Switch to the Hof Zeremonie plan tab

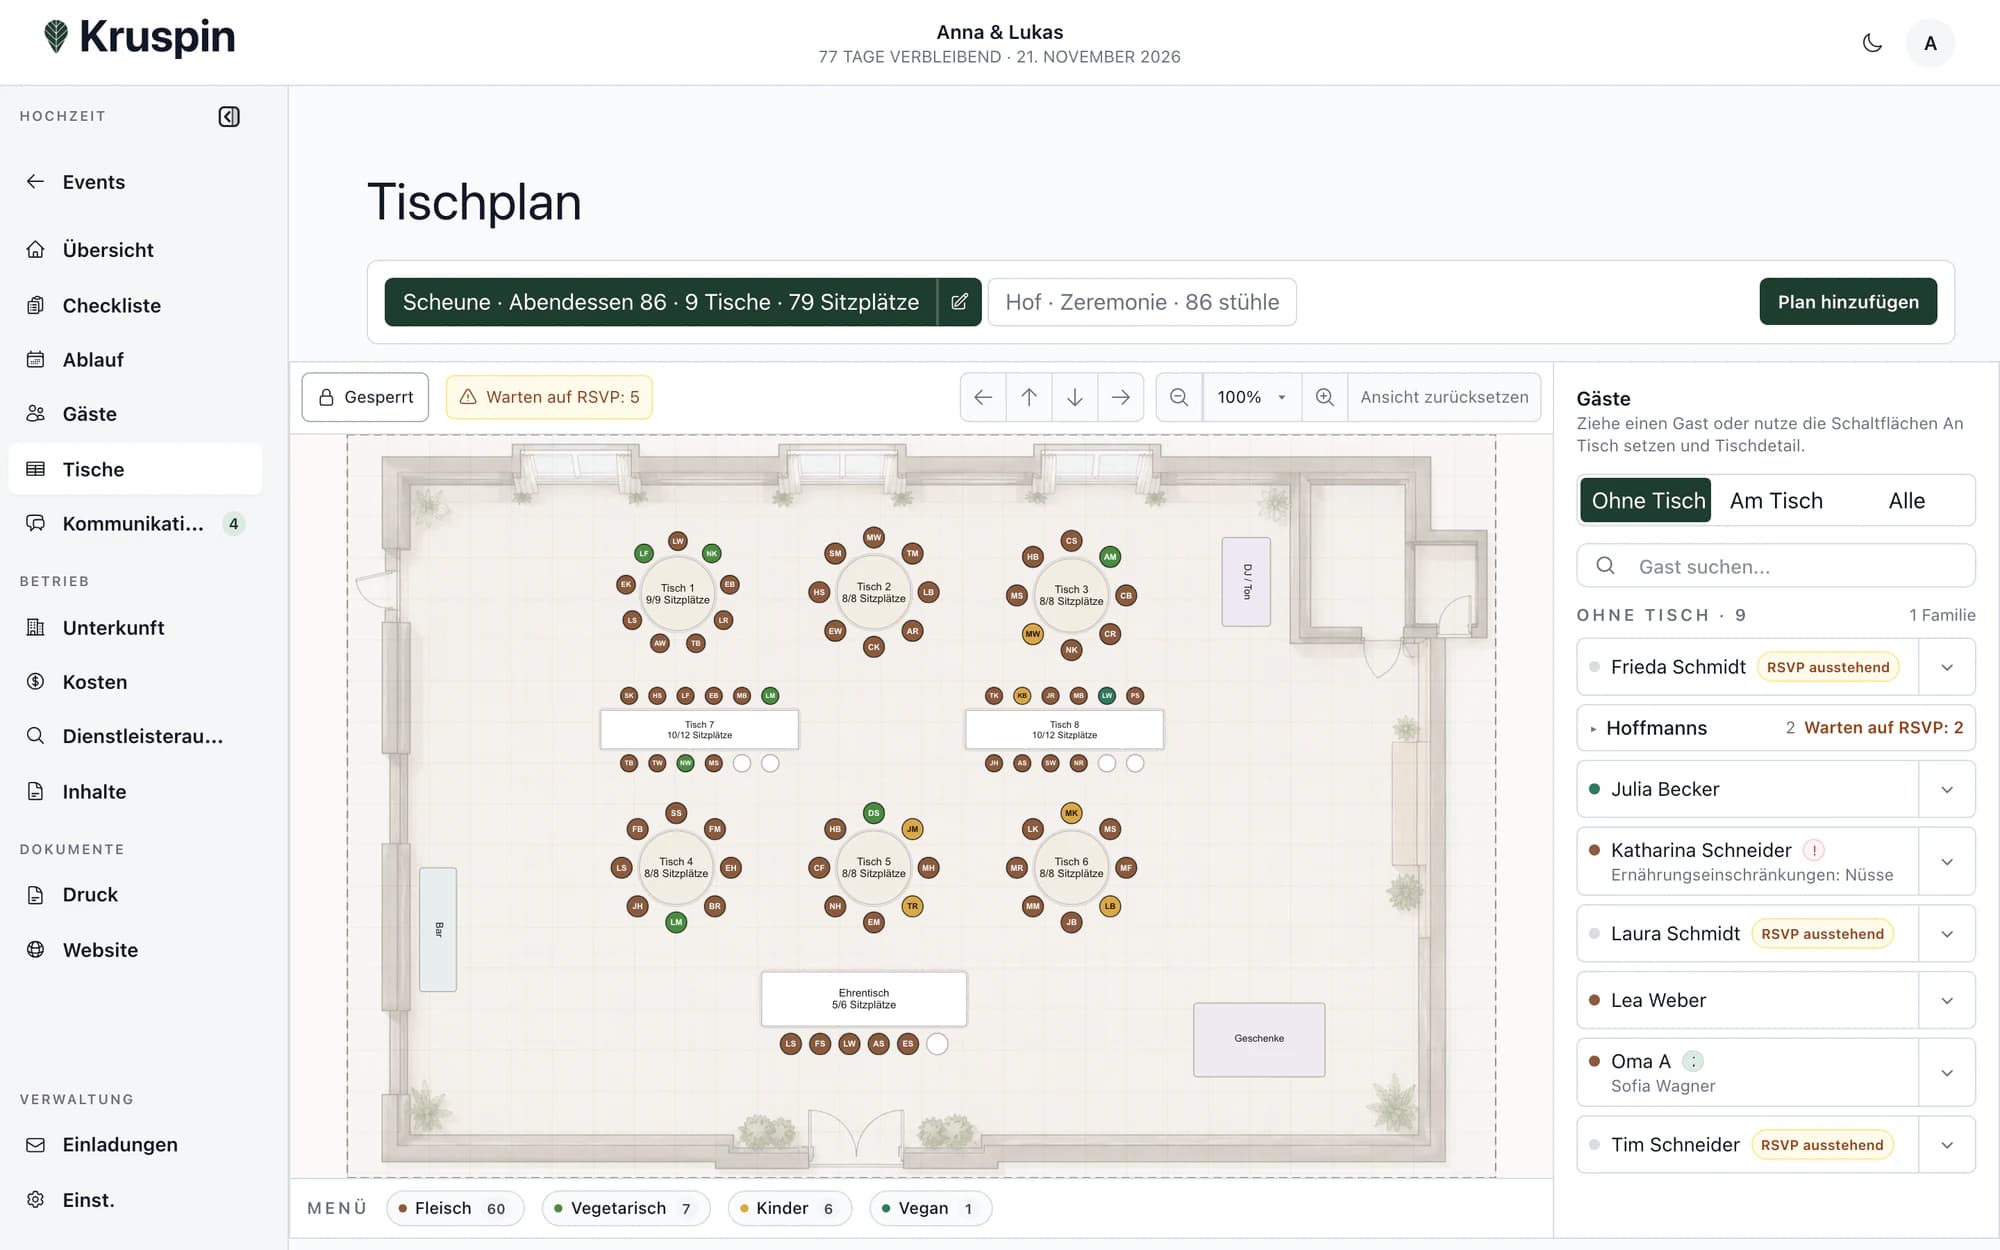[x=1142, y=302]
